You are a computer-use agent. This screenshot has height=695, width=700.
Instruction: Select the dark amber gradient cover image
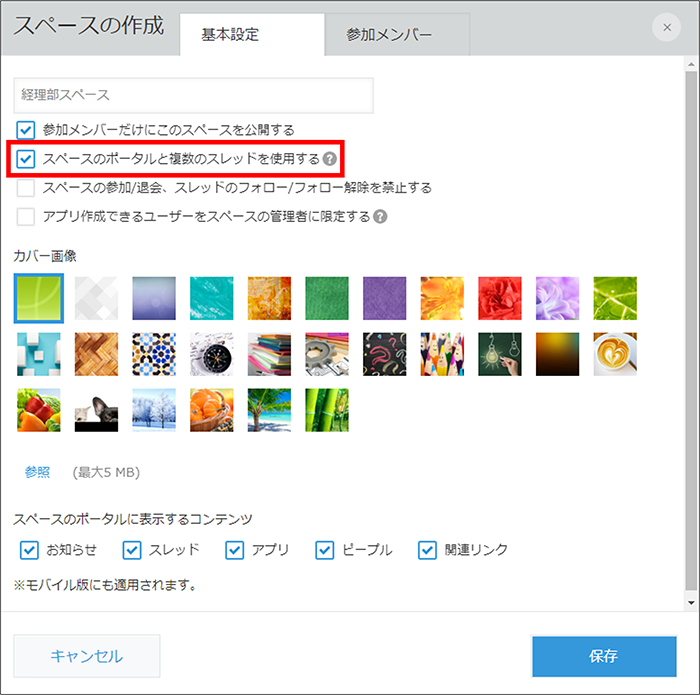click(557, 354)
